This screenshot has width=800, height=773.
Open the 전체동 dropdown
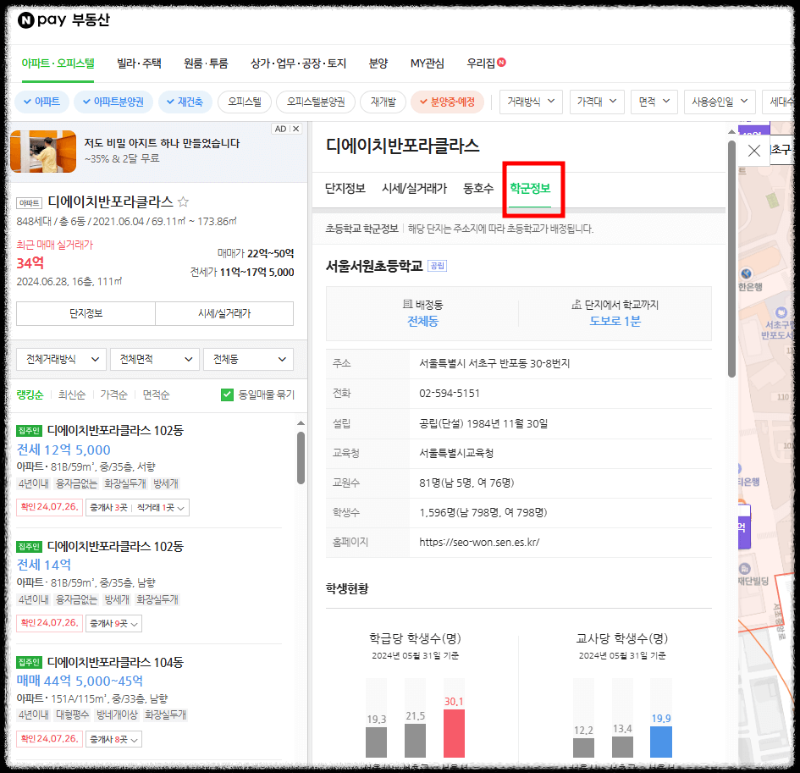coord(248,359)
